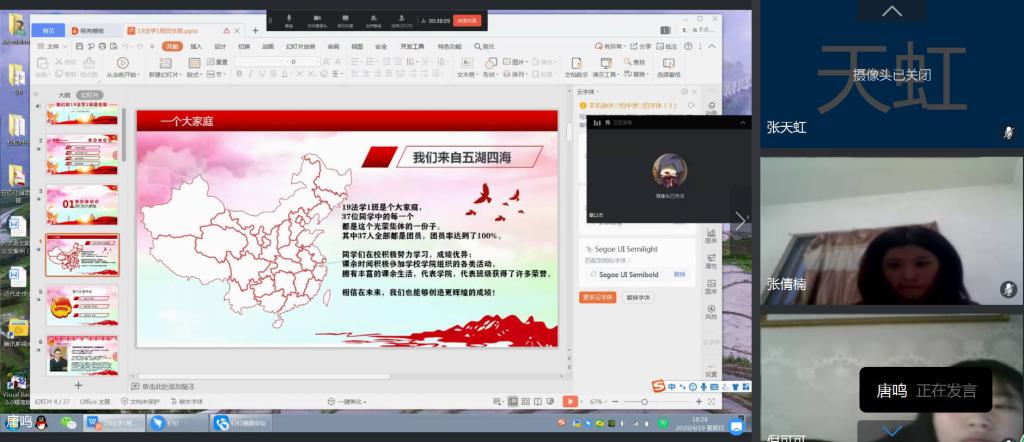Open WeChat from the Windows taskbar
The image size is (1024, 442).
pyautogui.click(x=68, y=423)
